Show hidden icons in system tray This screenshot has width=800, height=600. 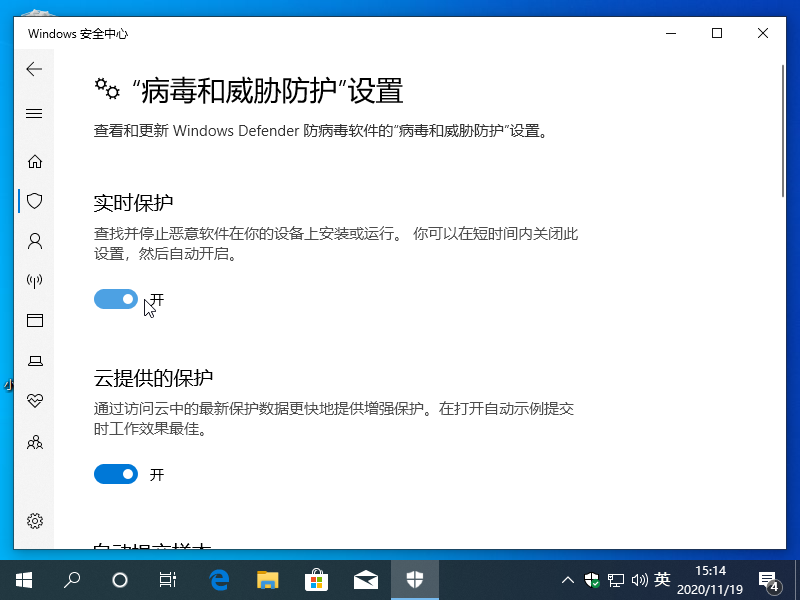click(x=567, y=579)
